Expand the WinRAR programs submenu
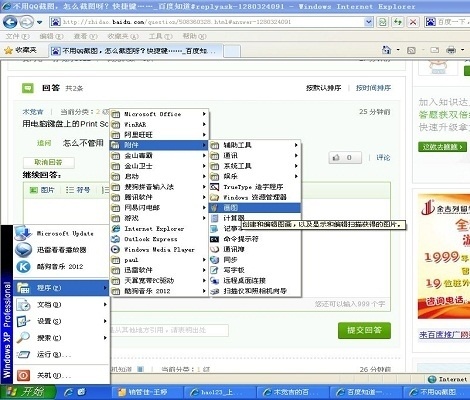 159,124
